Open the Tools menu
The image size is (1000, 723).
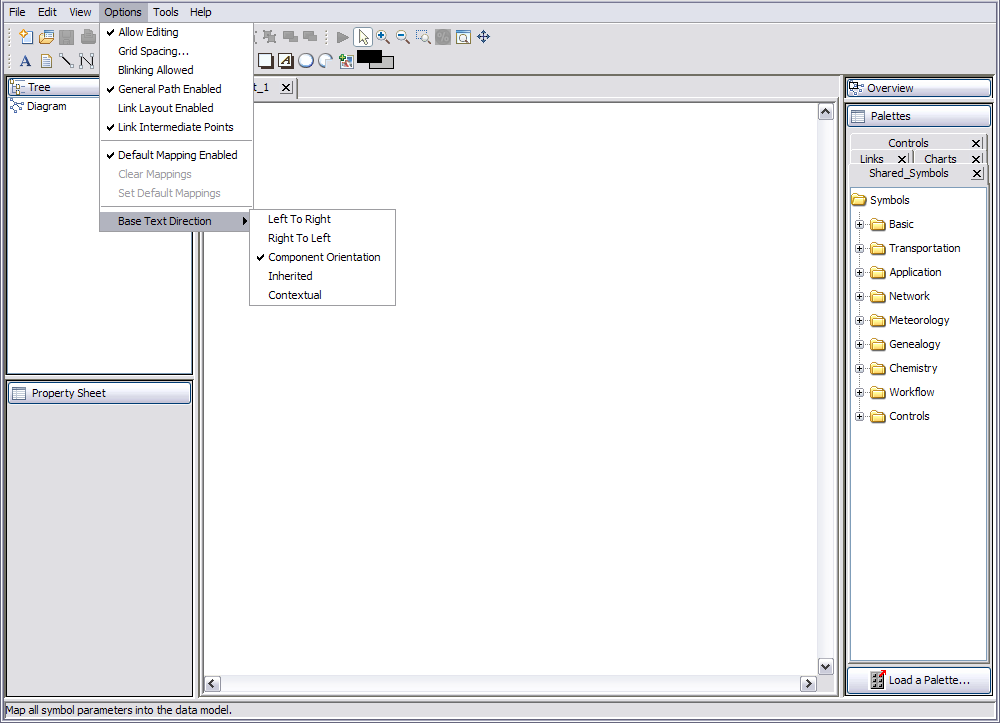pyautogui.click(x=166, y=12)
